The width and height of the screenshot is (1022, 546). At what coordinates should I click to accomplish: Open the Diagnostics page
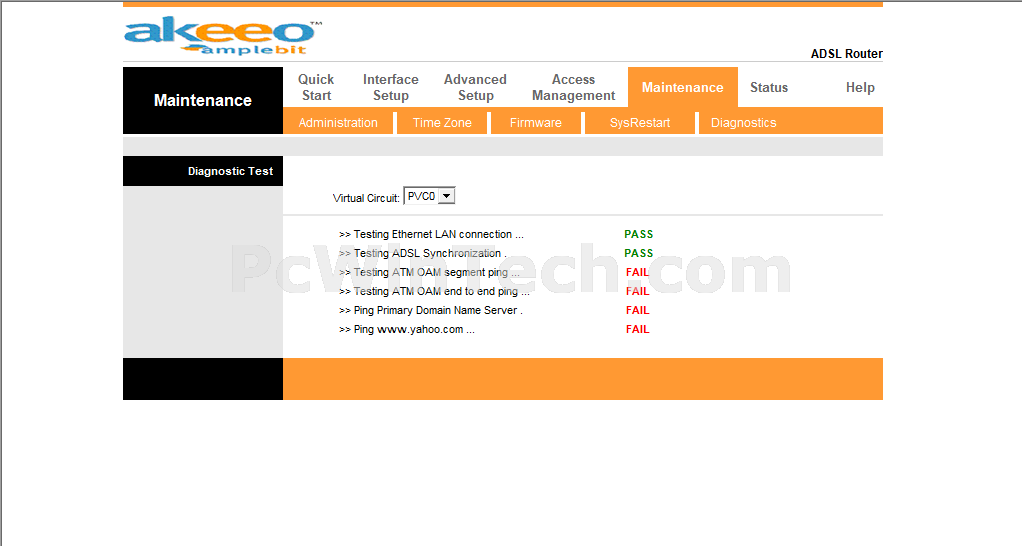click(x=744, y=122)
